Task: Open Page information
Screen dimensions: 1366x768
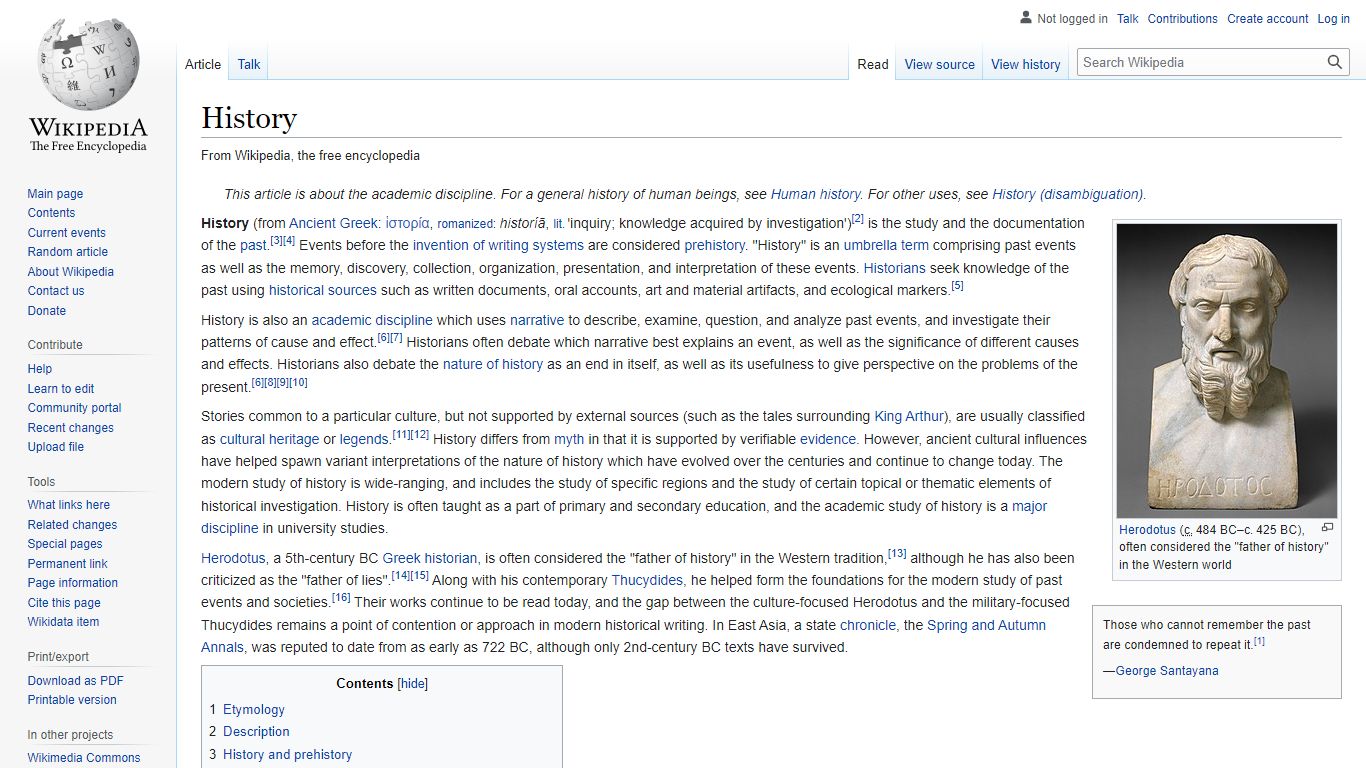Action: [72, 583]
